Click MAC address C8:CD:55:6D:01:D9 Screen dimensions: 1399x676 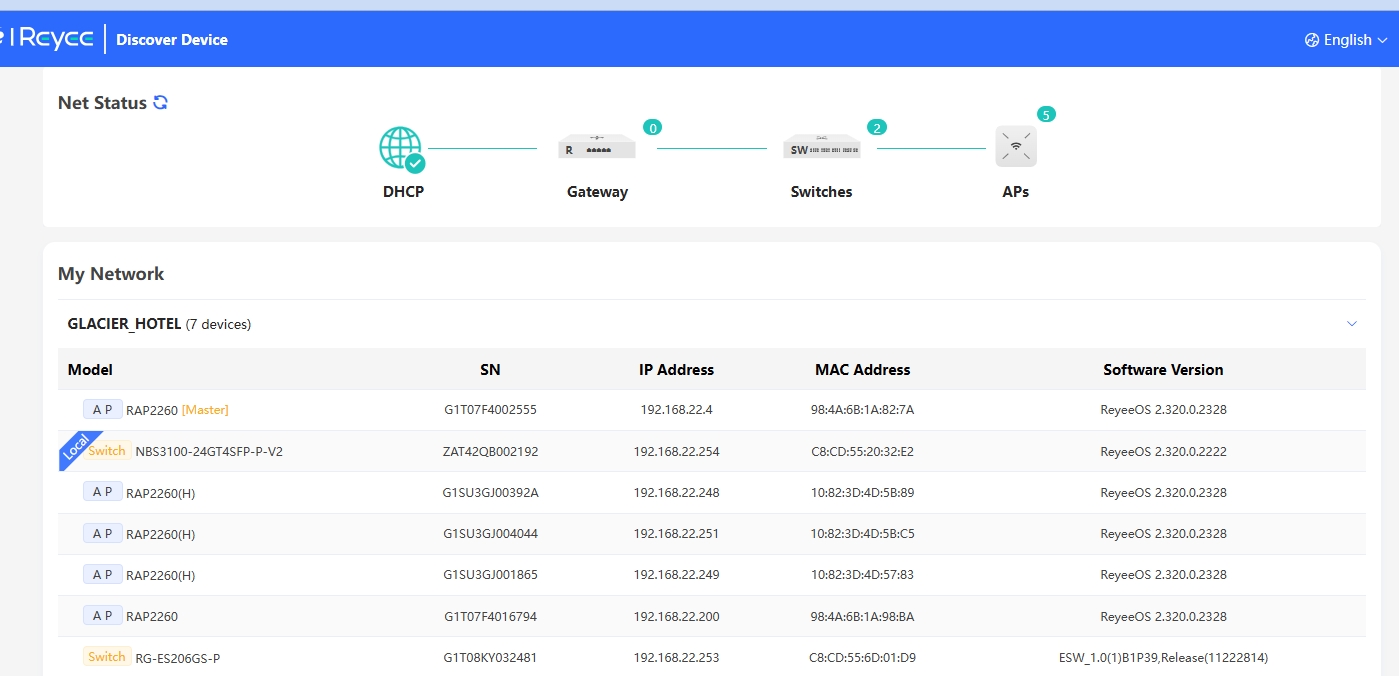[x=862, y=658]
